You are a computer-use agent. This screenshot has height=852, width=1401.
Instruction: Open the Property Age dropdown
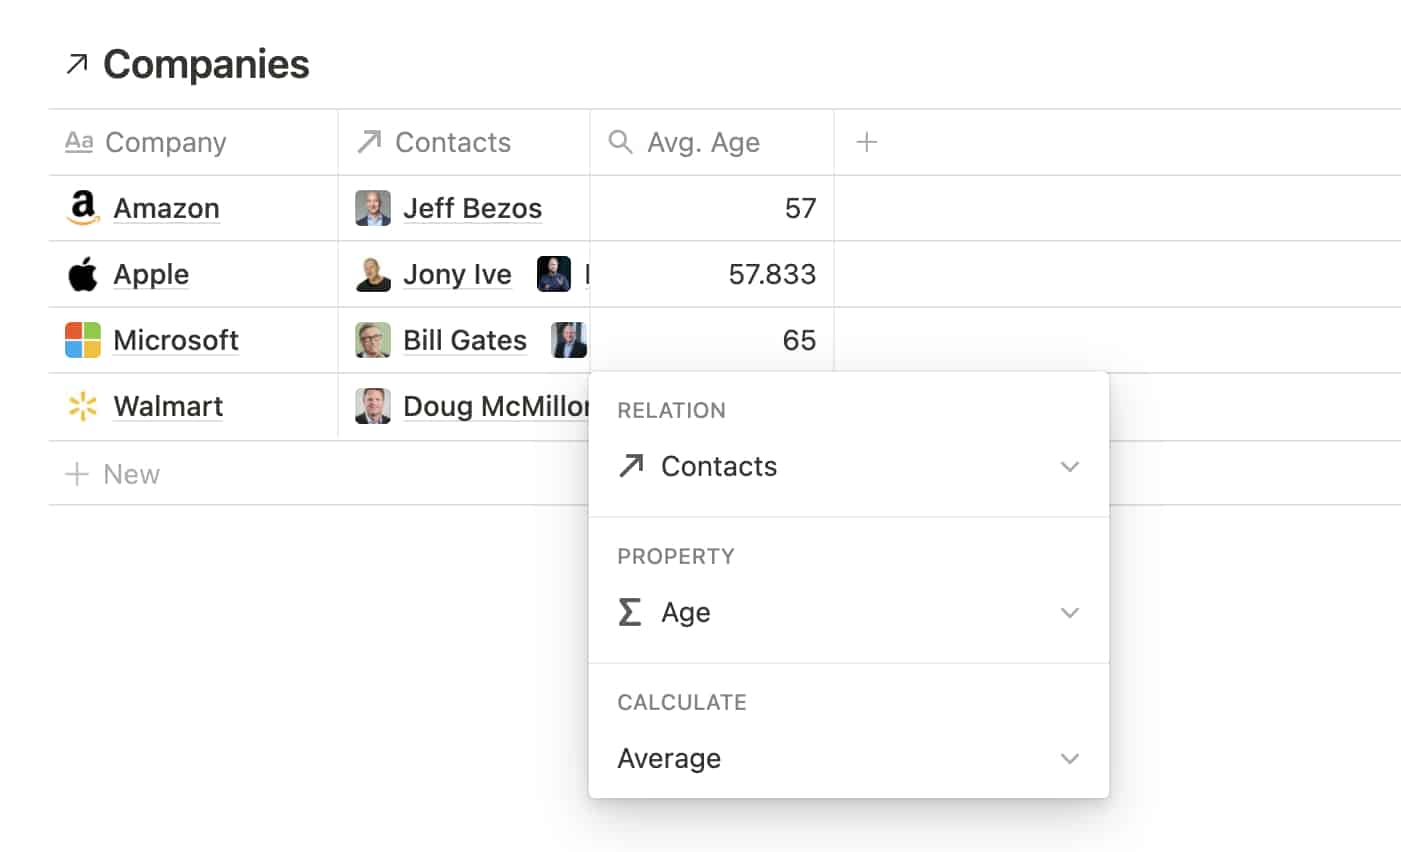pyautogui.click(x=848, y=613)
